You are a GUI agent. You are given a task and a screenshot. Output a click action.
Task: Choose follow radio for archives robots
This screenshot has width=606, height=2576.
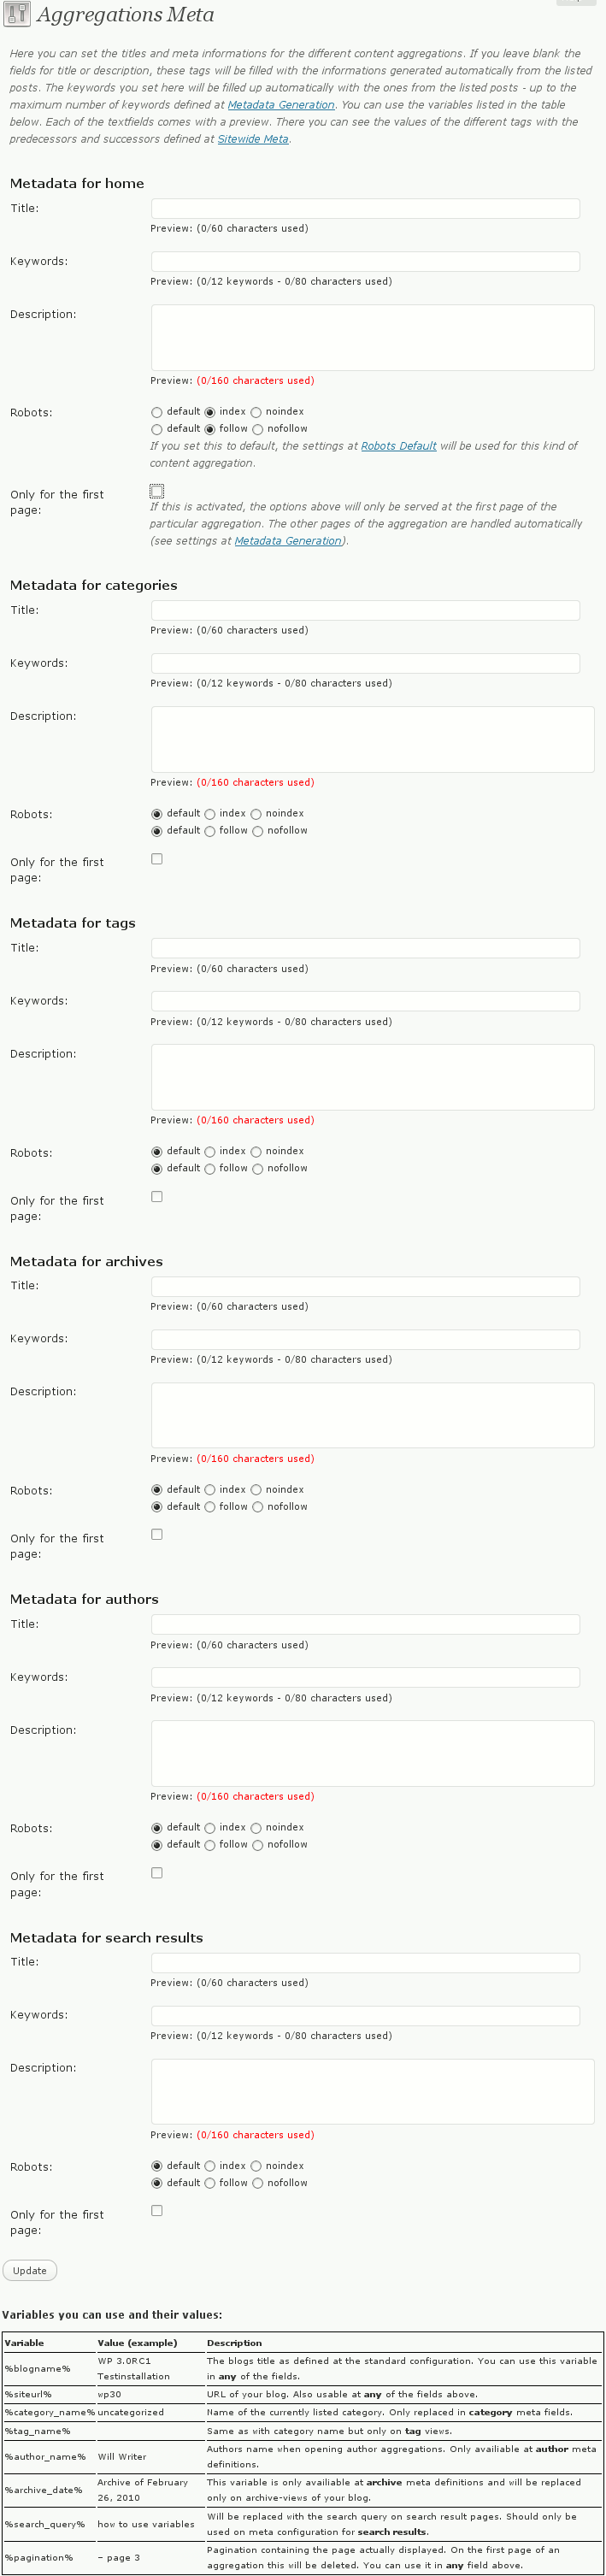[210, 1507]
